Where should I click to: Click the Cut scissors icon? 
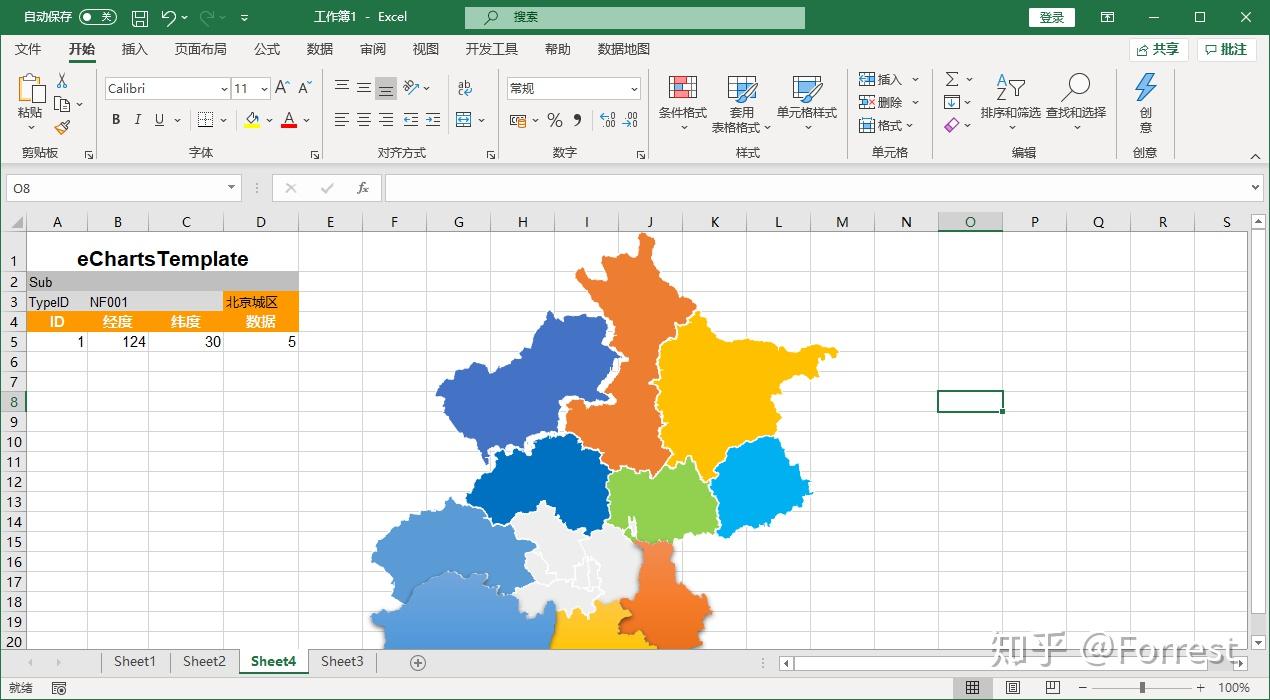62,81
